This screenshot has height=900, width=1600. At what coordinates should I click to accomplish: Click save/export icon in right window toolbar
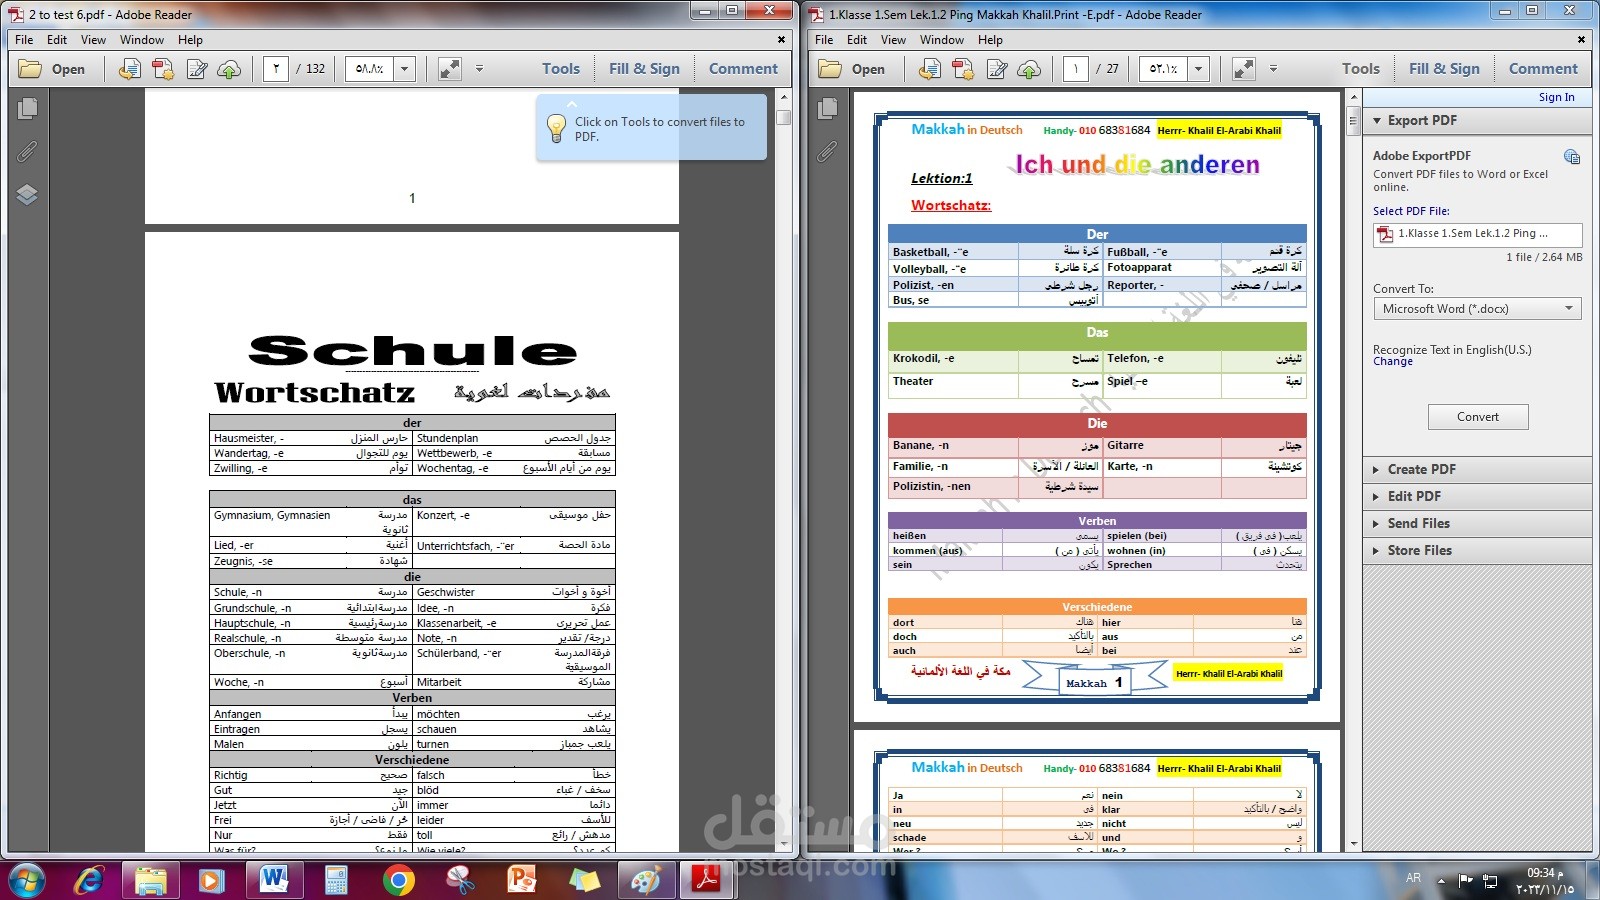pos(929,69)
